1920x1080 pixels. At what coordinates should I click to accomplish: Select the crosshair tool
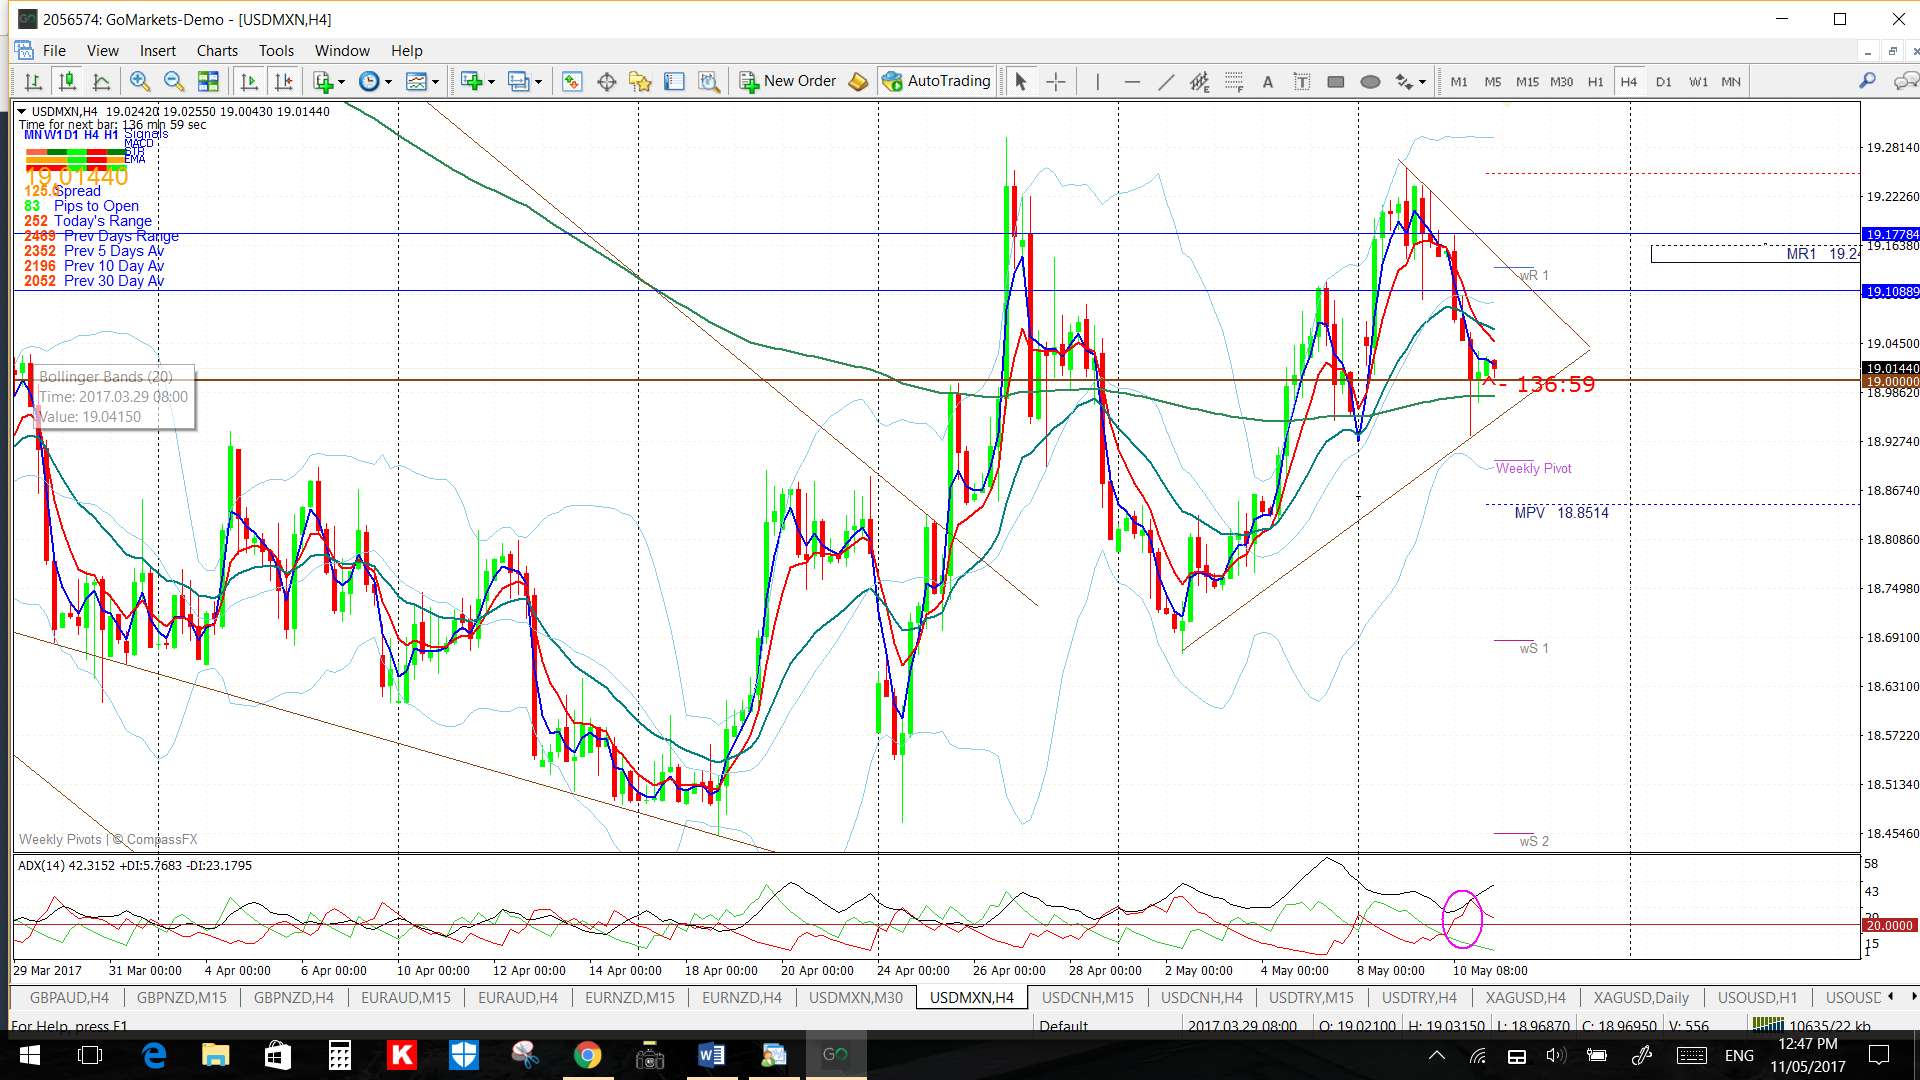coord(1056,82)
